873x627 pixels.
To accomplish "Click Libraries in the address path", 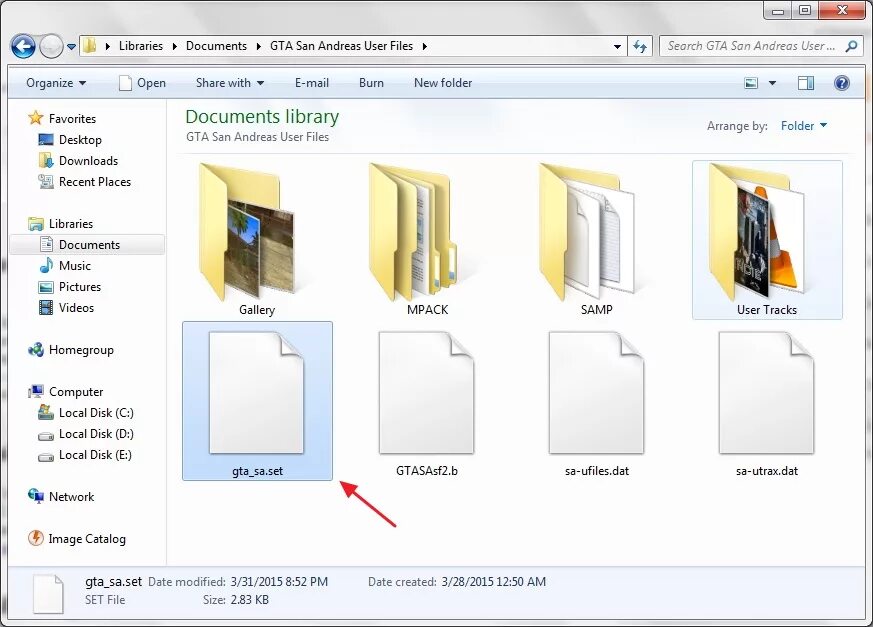I will (x=141, y=46).
